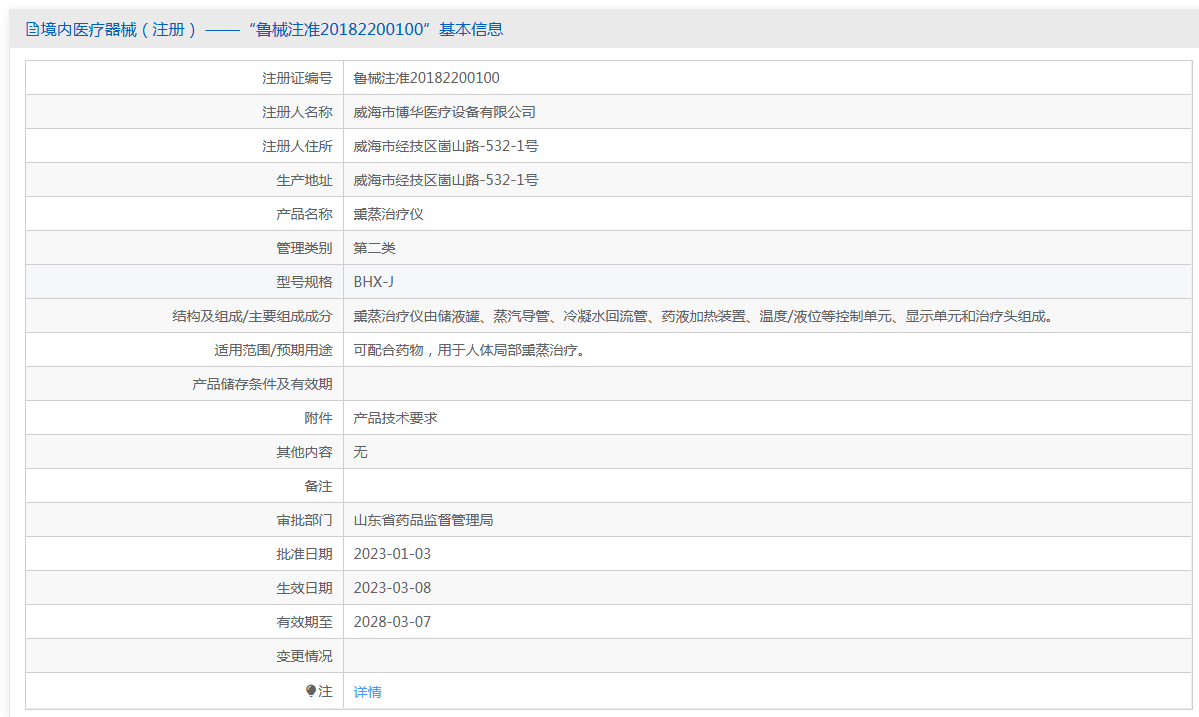The image size is (1199, 717).
Task: Select approval department 山东省药品监督管理局
Action: [x=423, y=521]
